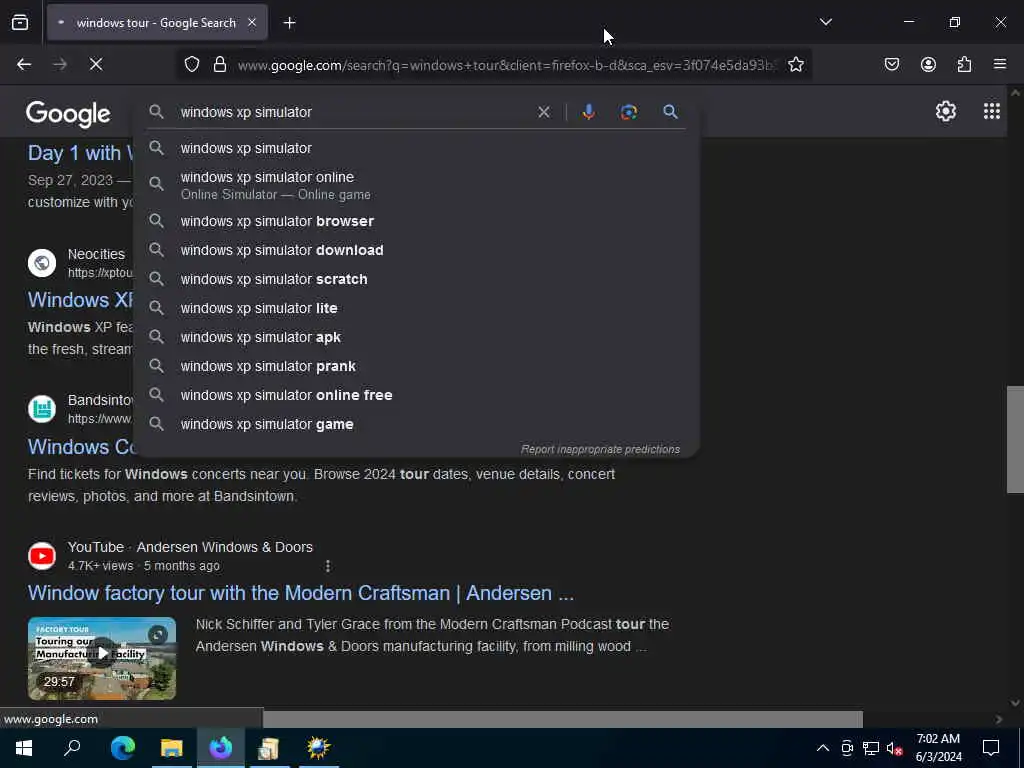This screenshot has width=1024, height=768.
Task: Open the network tray icon
Action: tap(871, 748)
